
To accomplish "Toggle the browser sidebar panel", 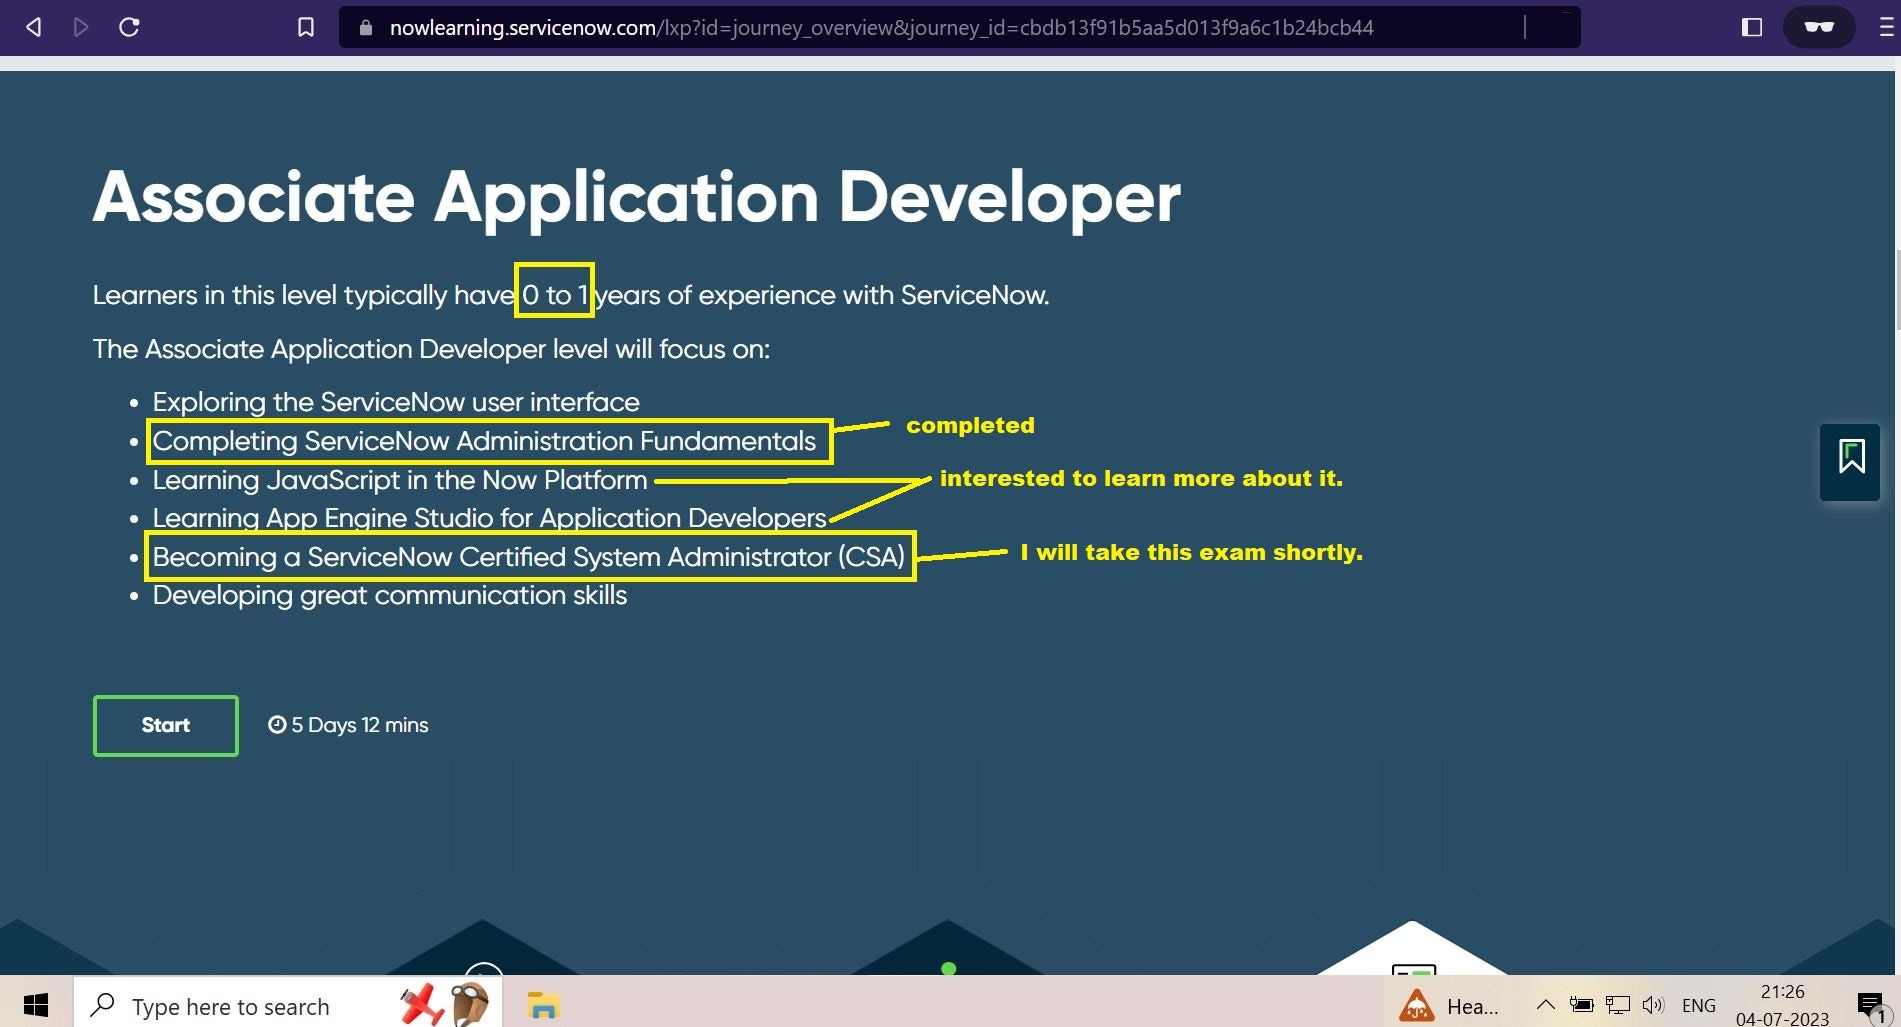I will tap(1751, 27).
